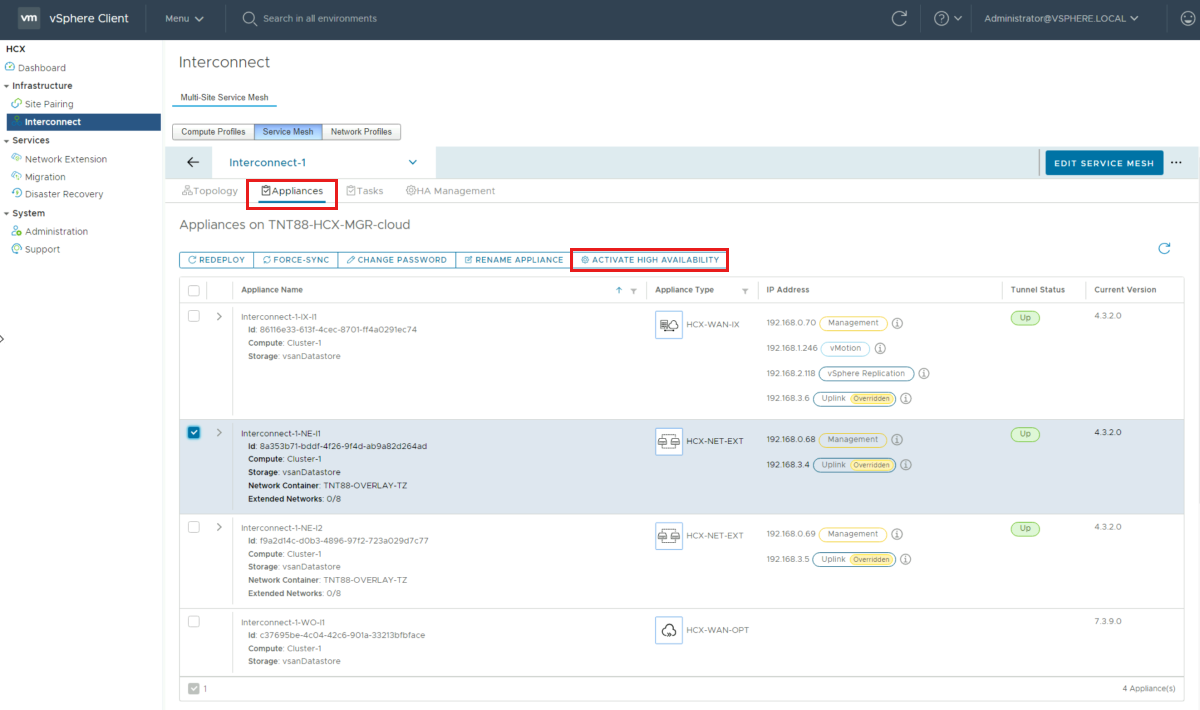This screenshot has width=1200, height=710.
Task: Click the Search in all environments field
Action: (x=320, y=18)
